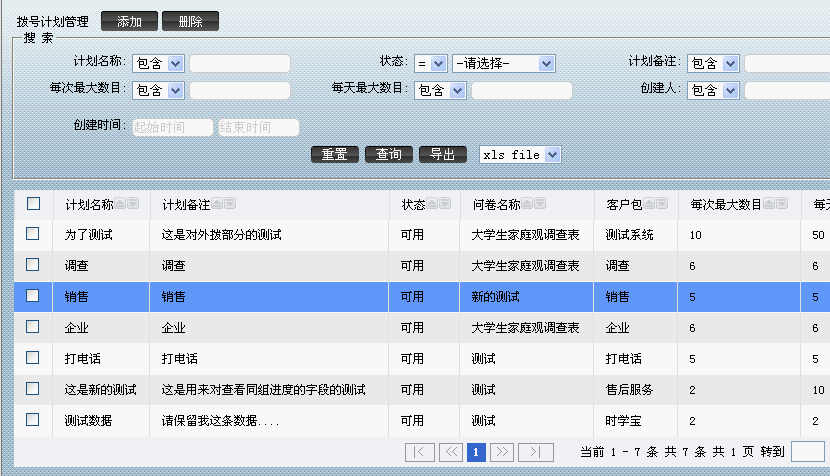
Task: Click the 添加 button
Action: [x=129, y=21]
